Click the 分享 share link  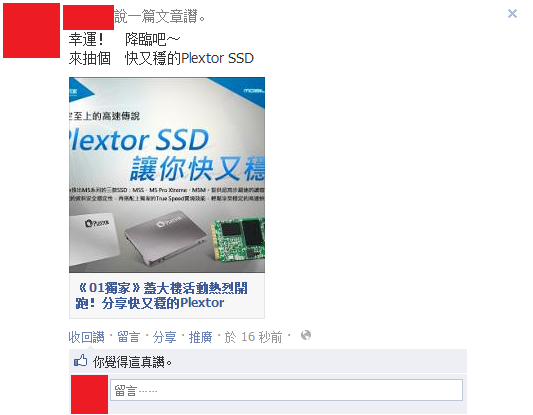[x=165, y=337]
